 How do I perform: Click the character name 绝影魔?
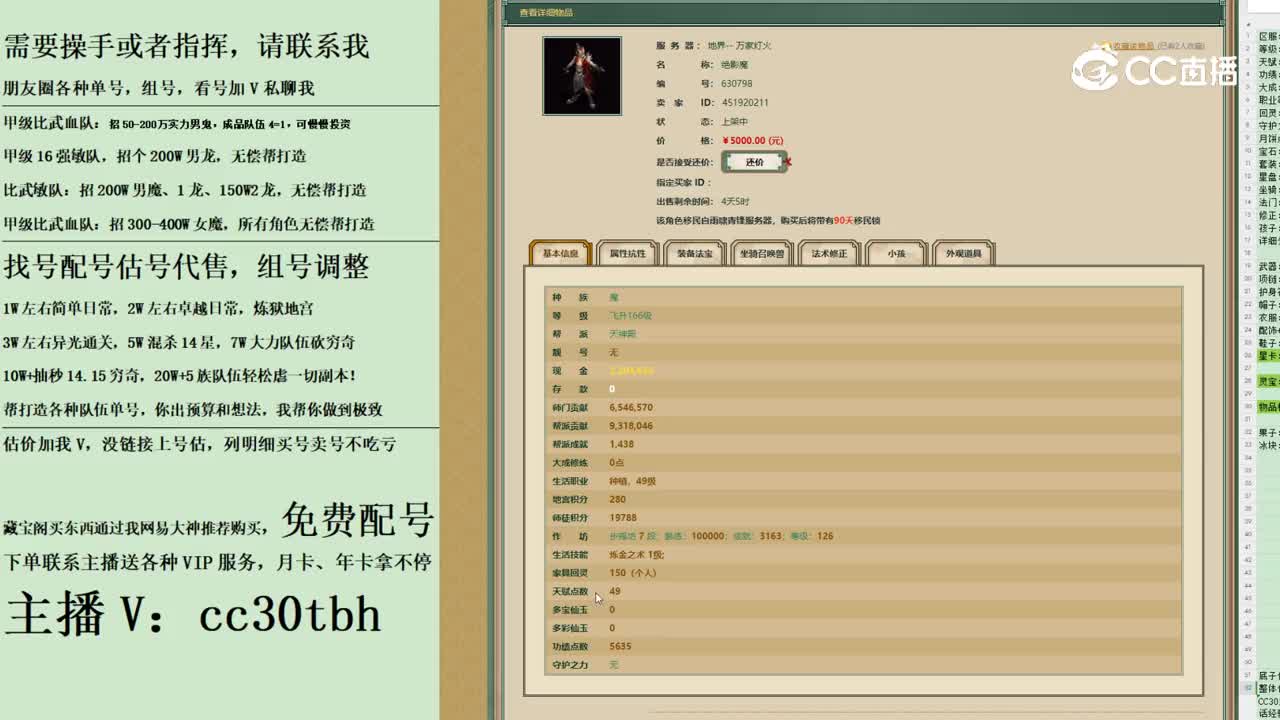[735, 65]
